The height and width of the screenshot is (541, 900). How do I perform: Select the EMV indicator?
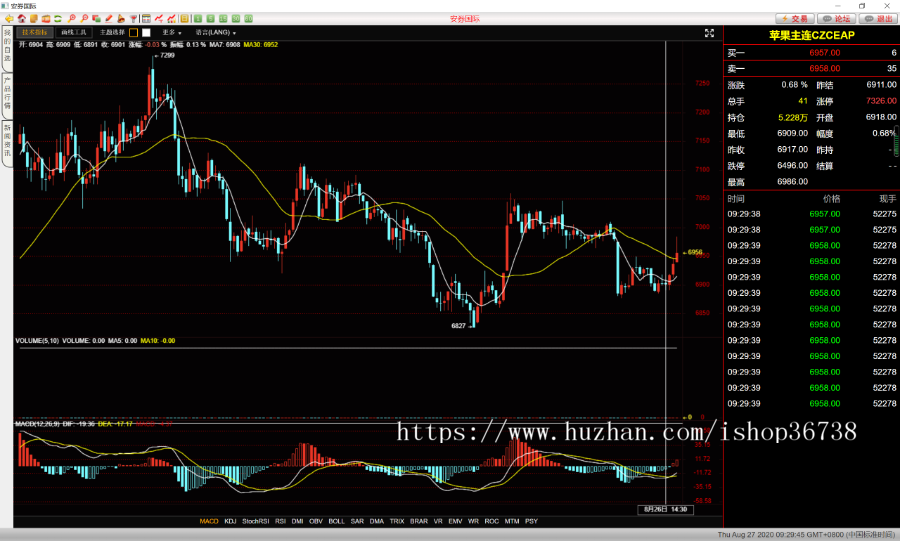(x=455, y=521)
